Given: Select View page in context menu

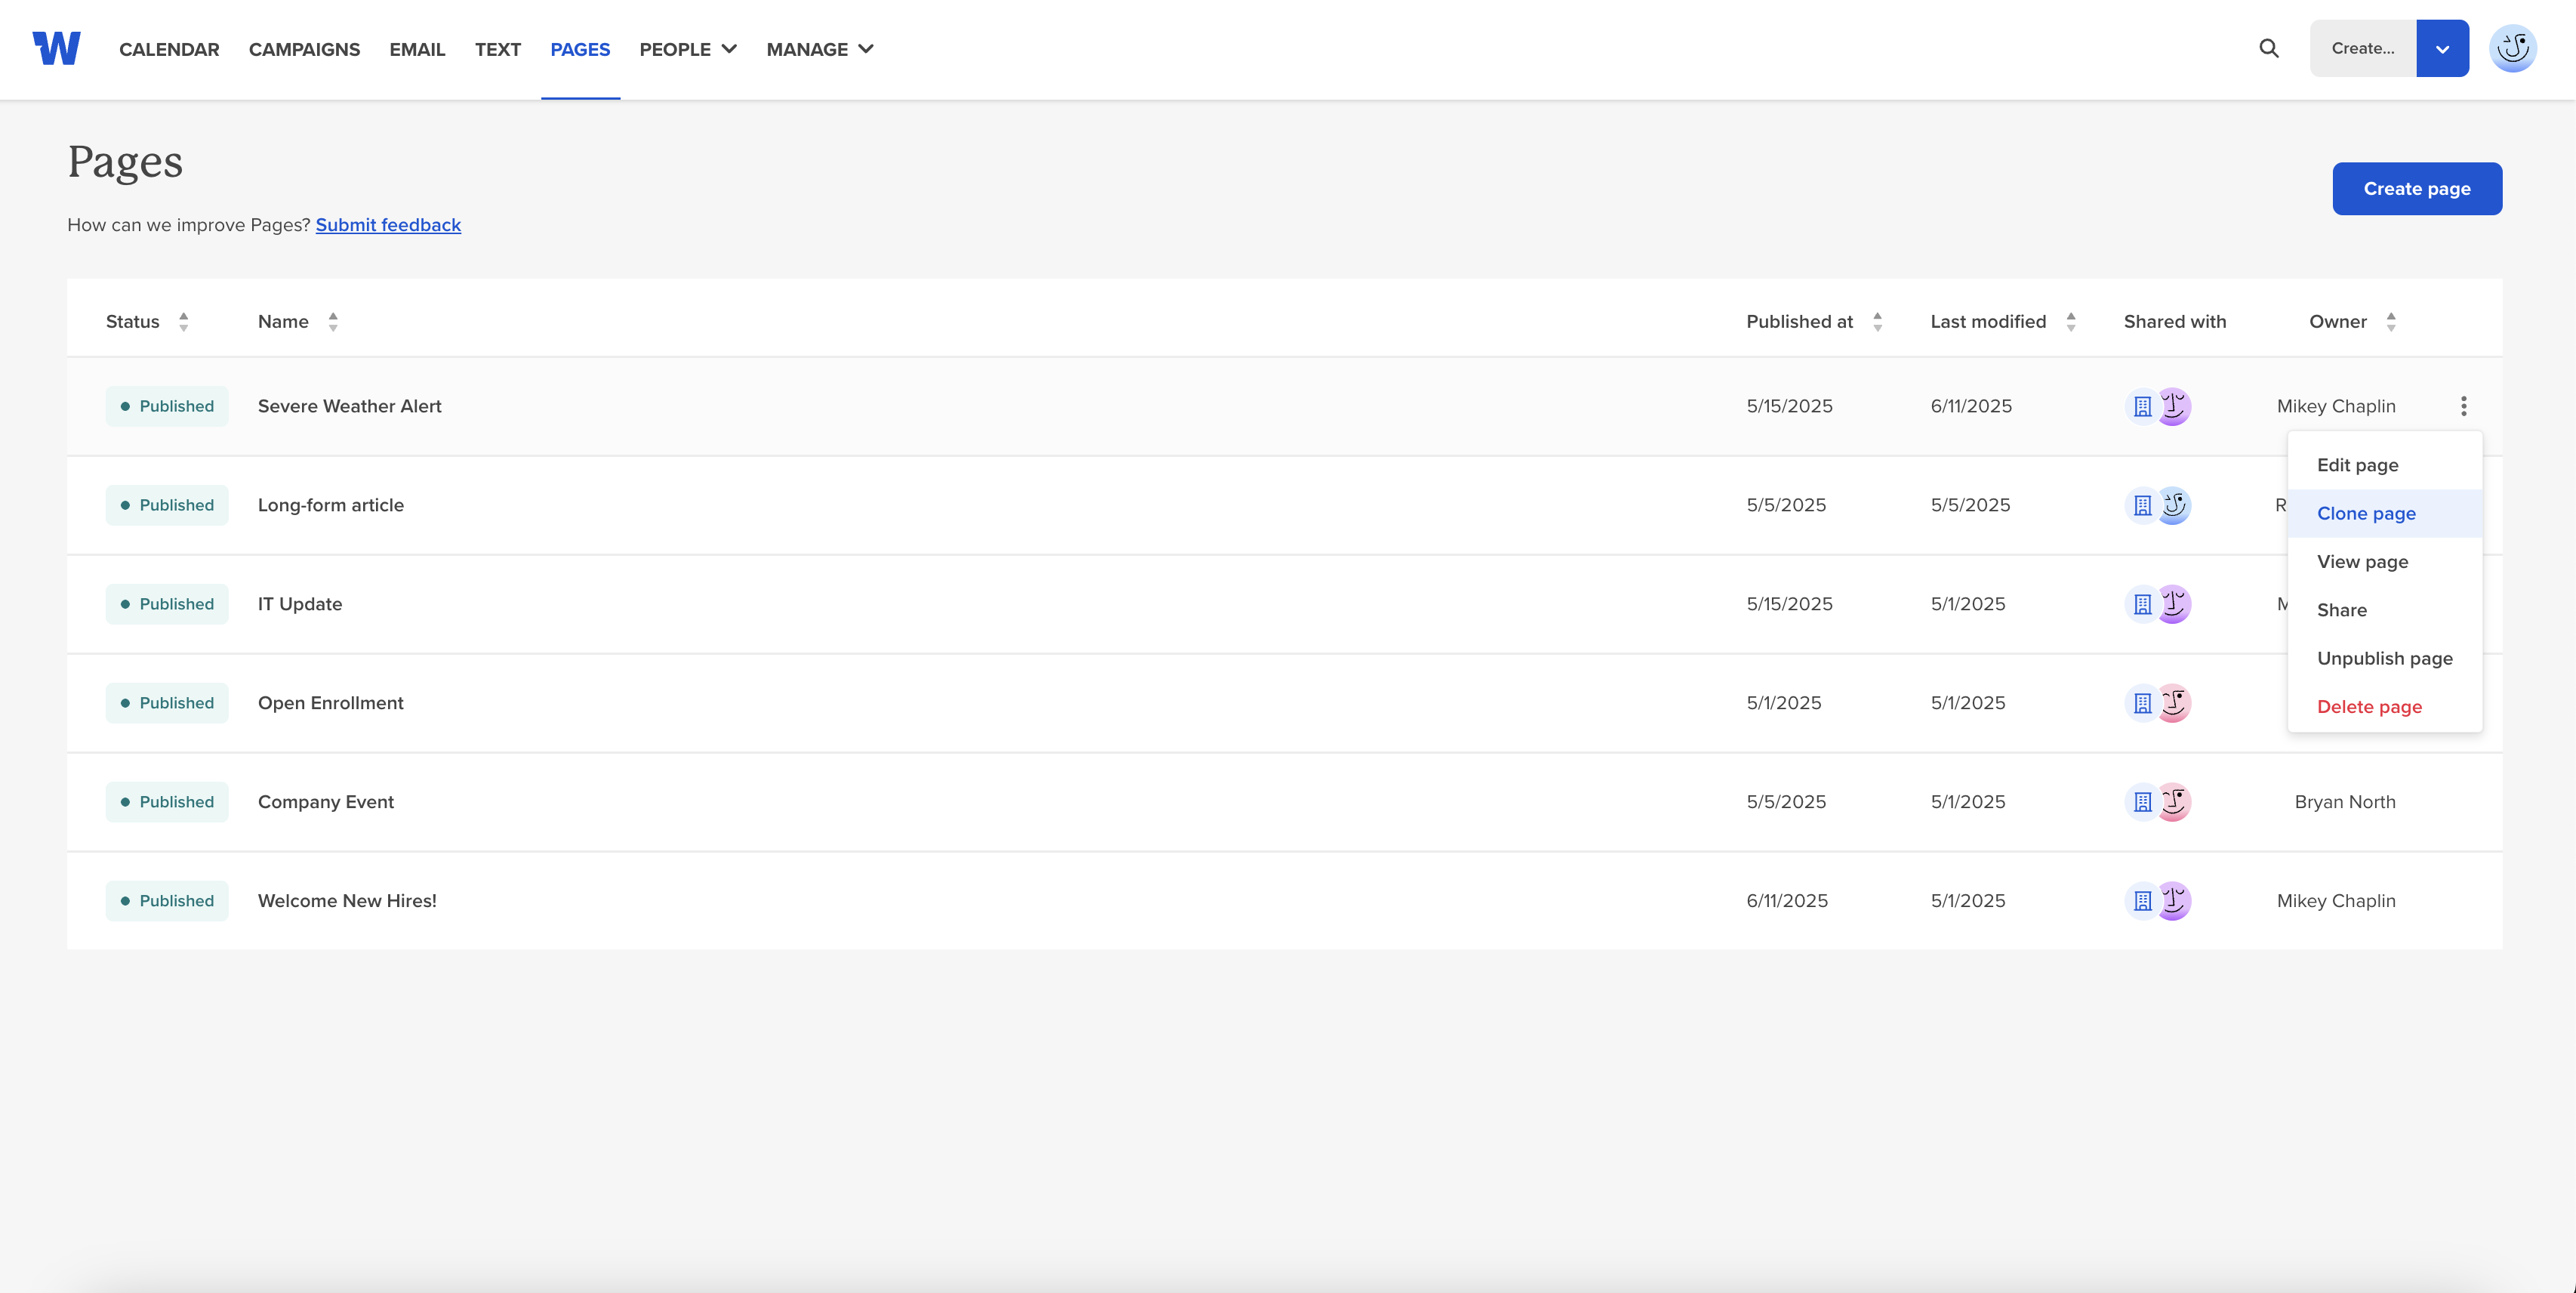Looking at the screenshot, I should click(2385, 562).
